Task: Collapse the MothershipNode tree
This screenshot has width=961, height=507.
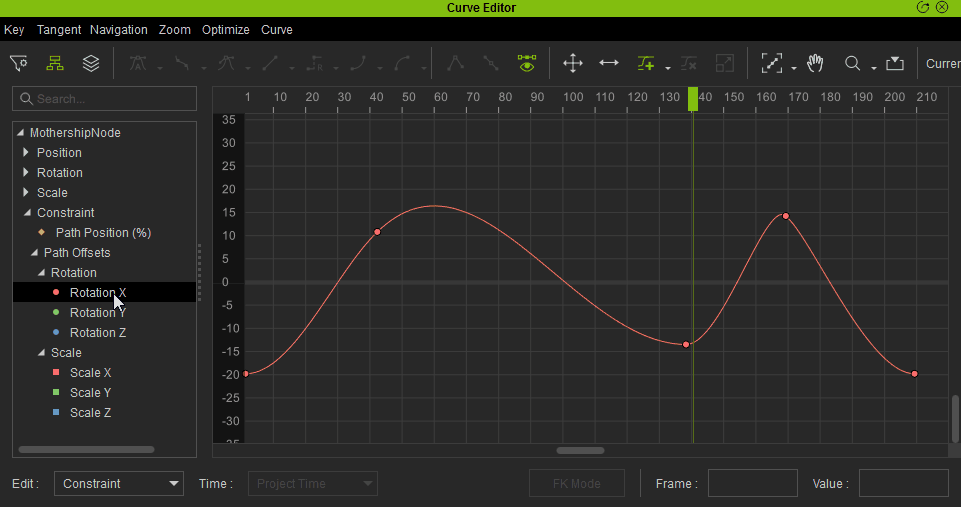Action: [x=20, y=132]
